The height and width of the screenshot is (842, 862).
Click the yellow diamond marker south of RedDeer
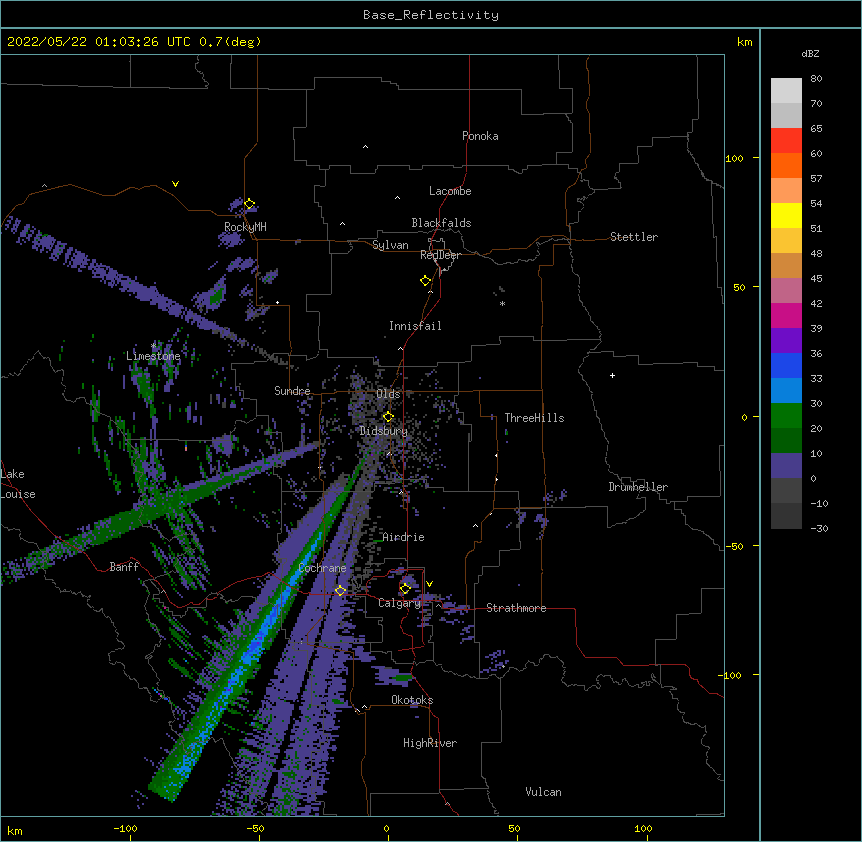pos(426,281)
